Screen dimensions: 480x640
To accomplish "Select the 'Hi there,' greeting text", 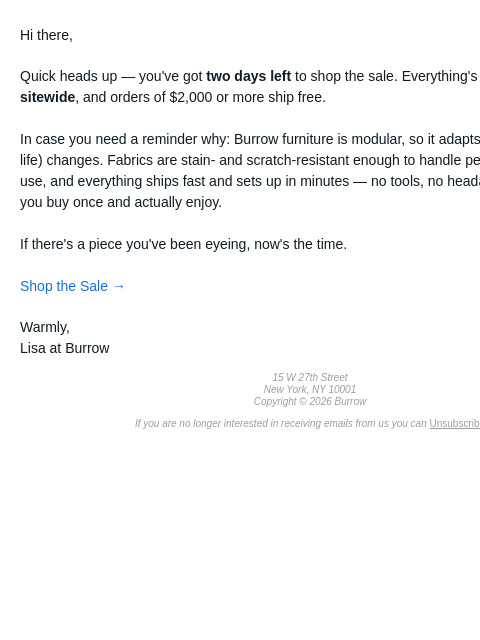I will click(46, 35).
